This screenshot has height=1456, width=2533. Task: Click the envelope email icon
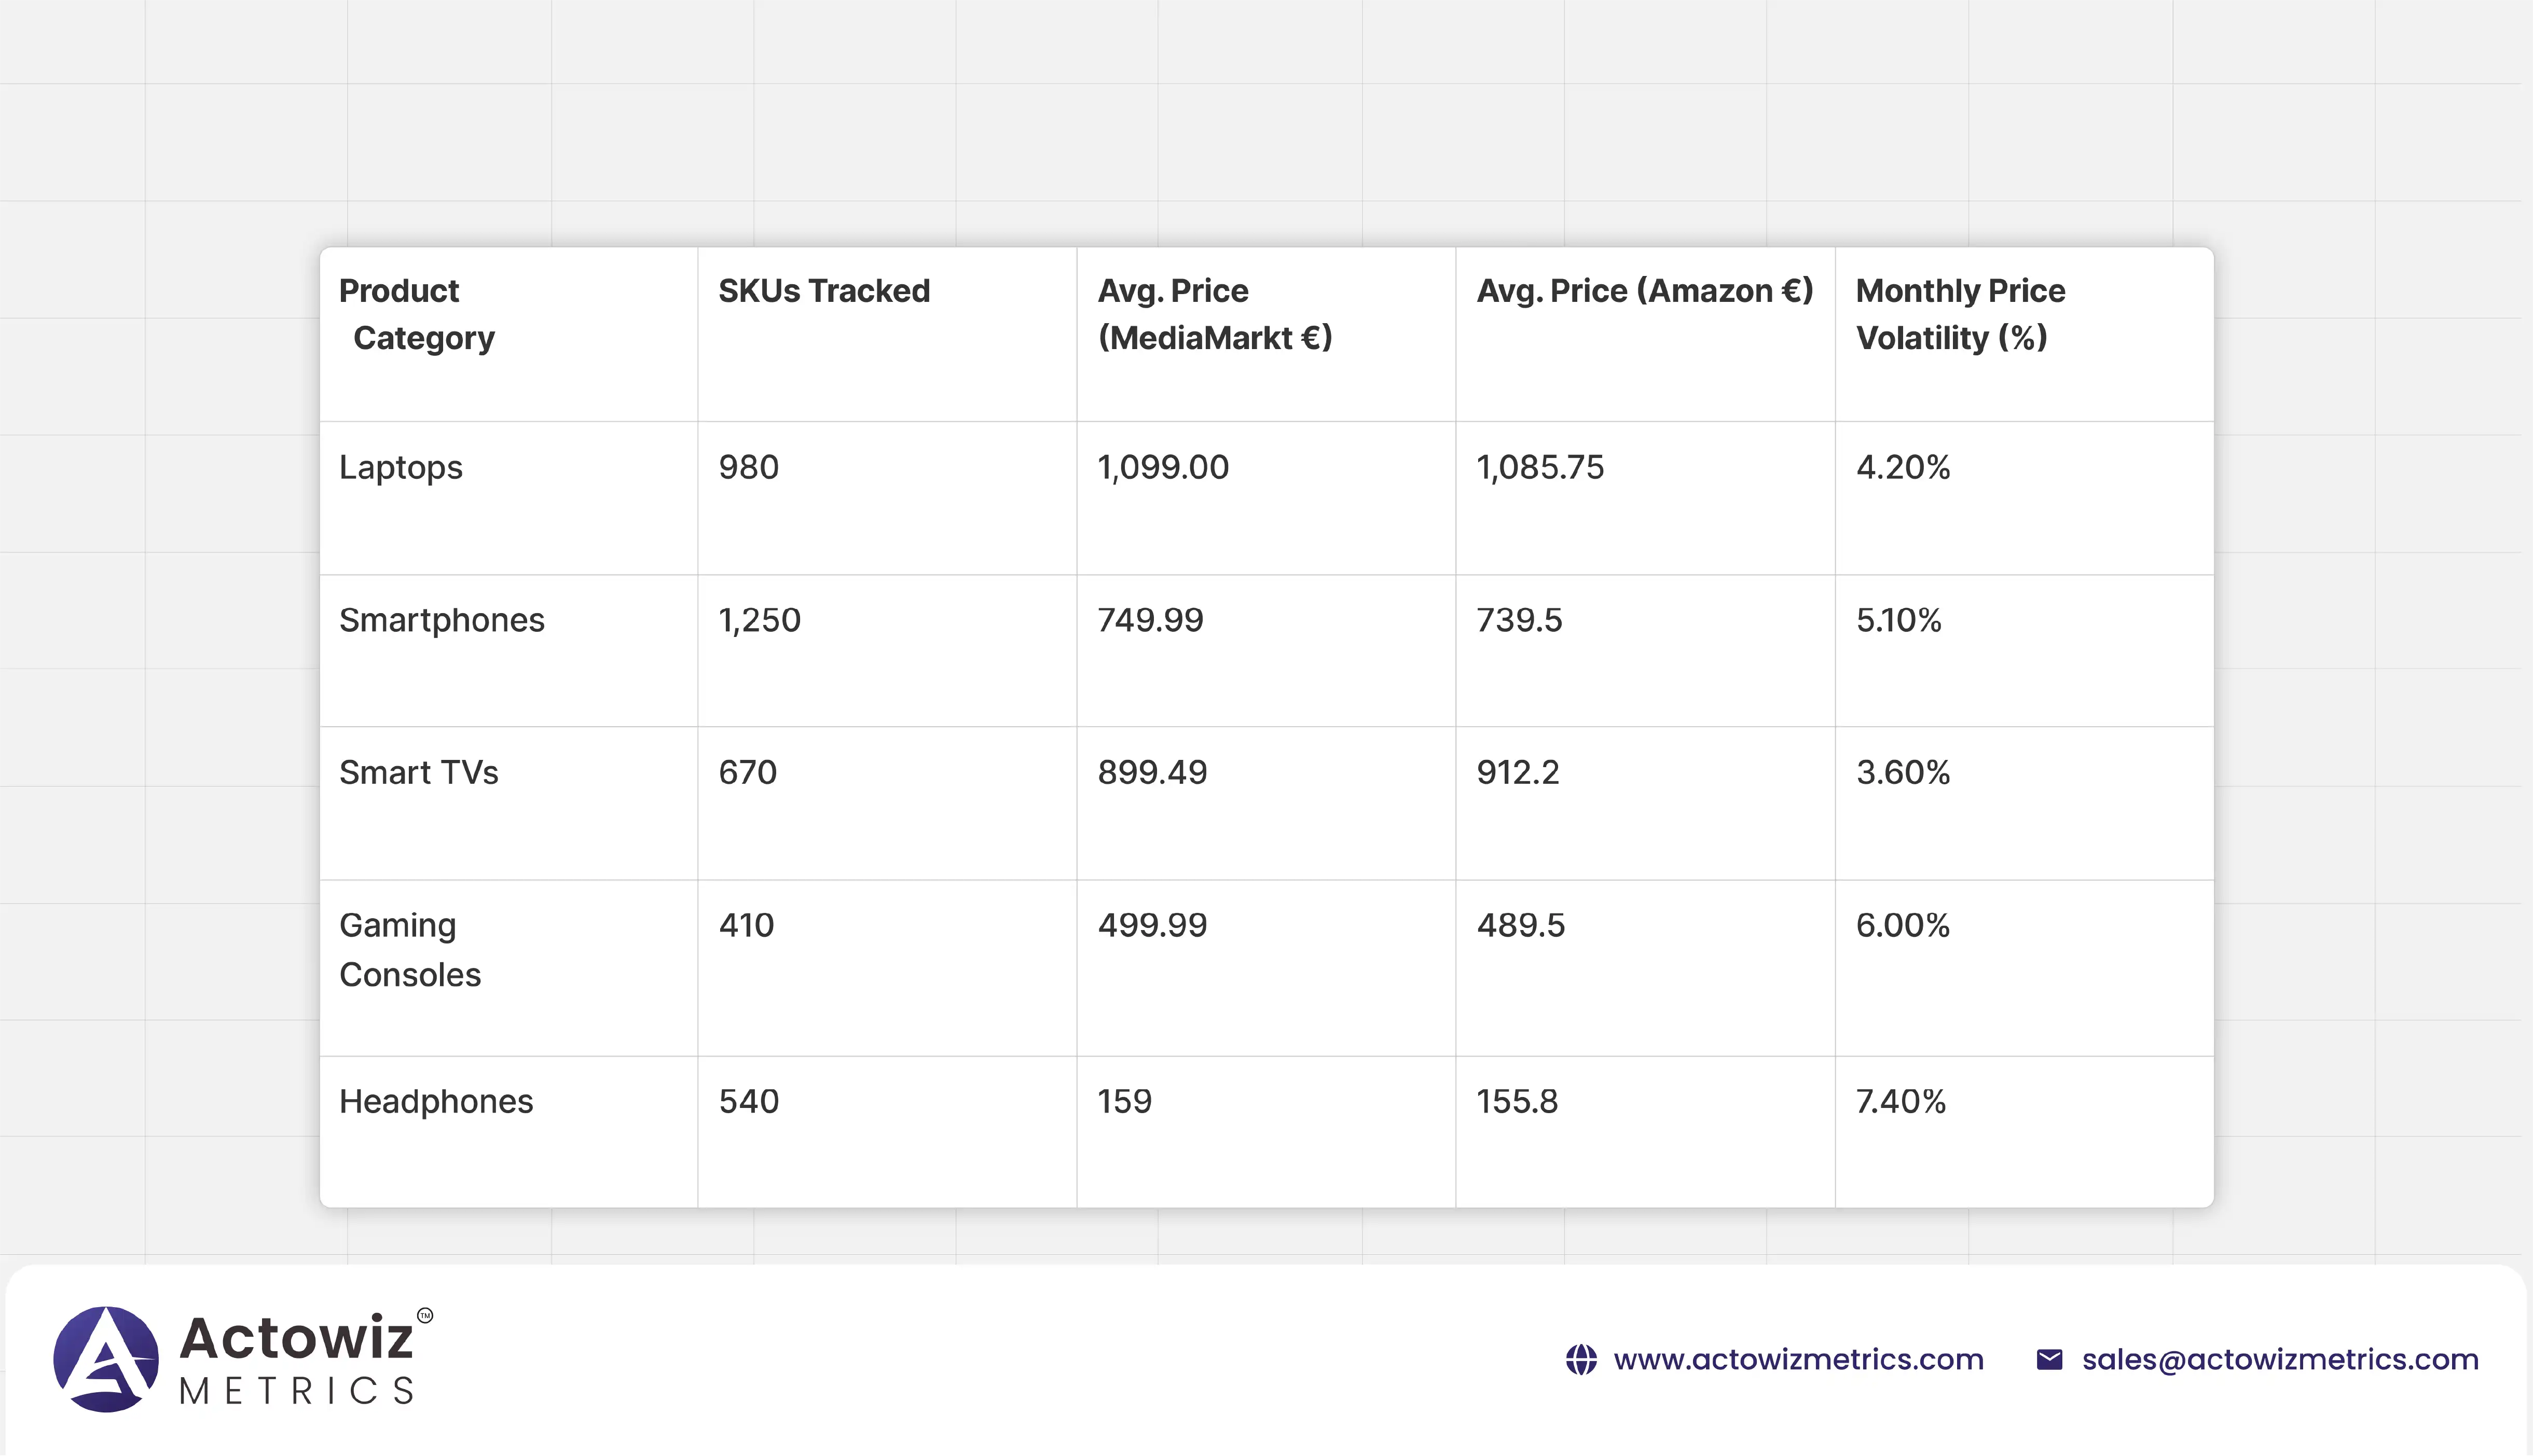pos(2049,1360)
